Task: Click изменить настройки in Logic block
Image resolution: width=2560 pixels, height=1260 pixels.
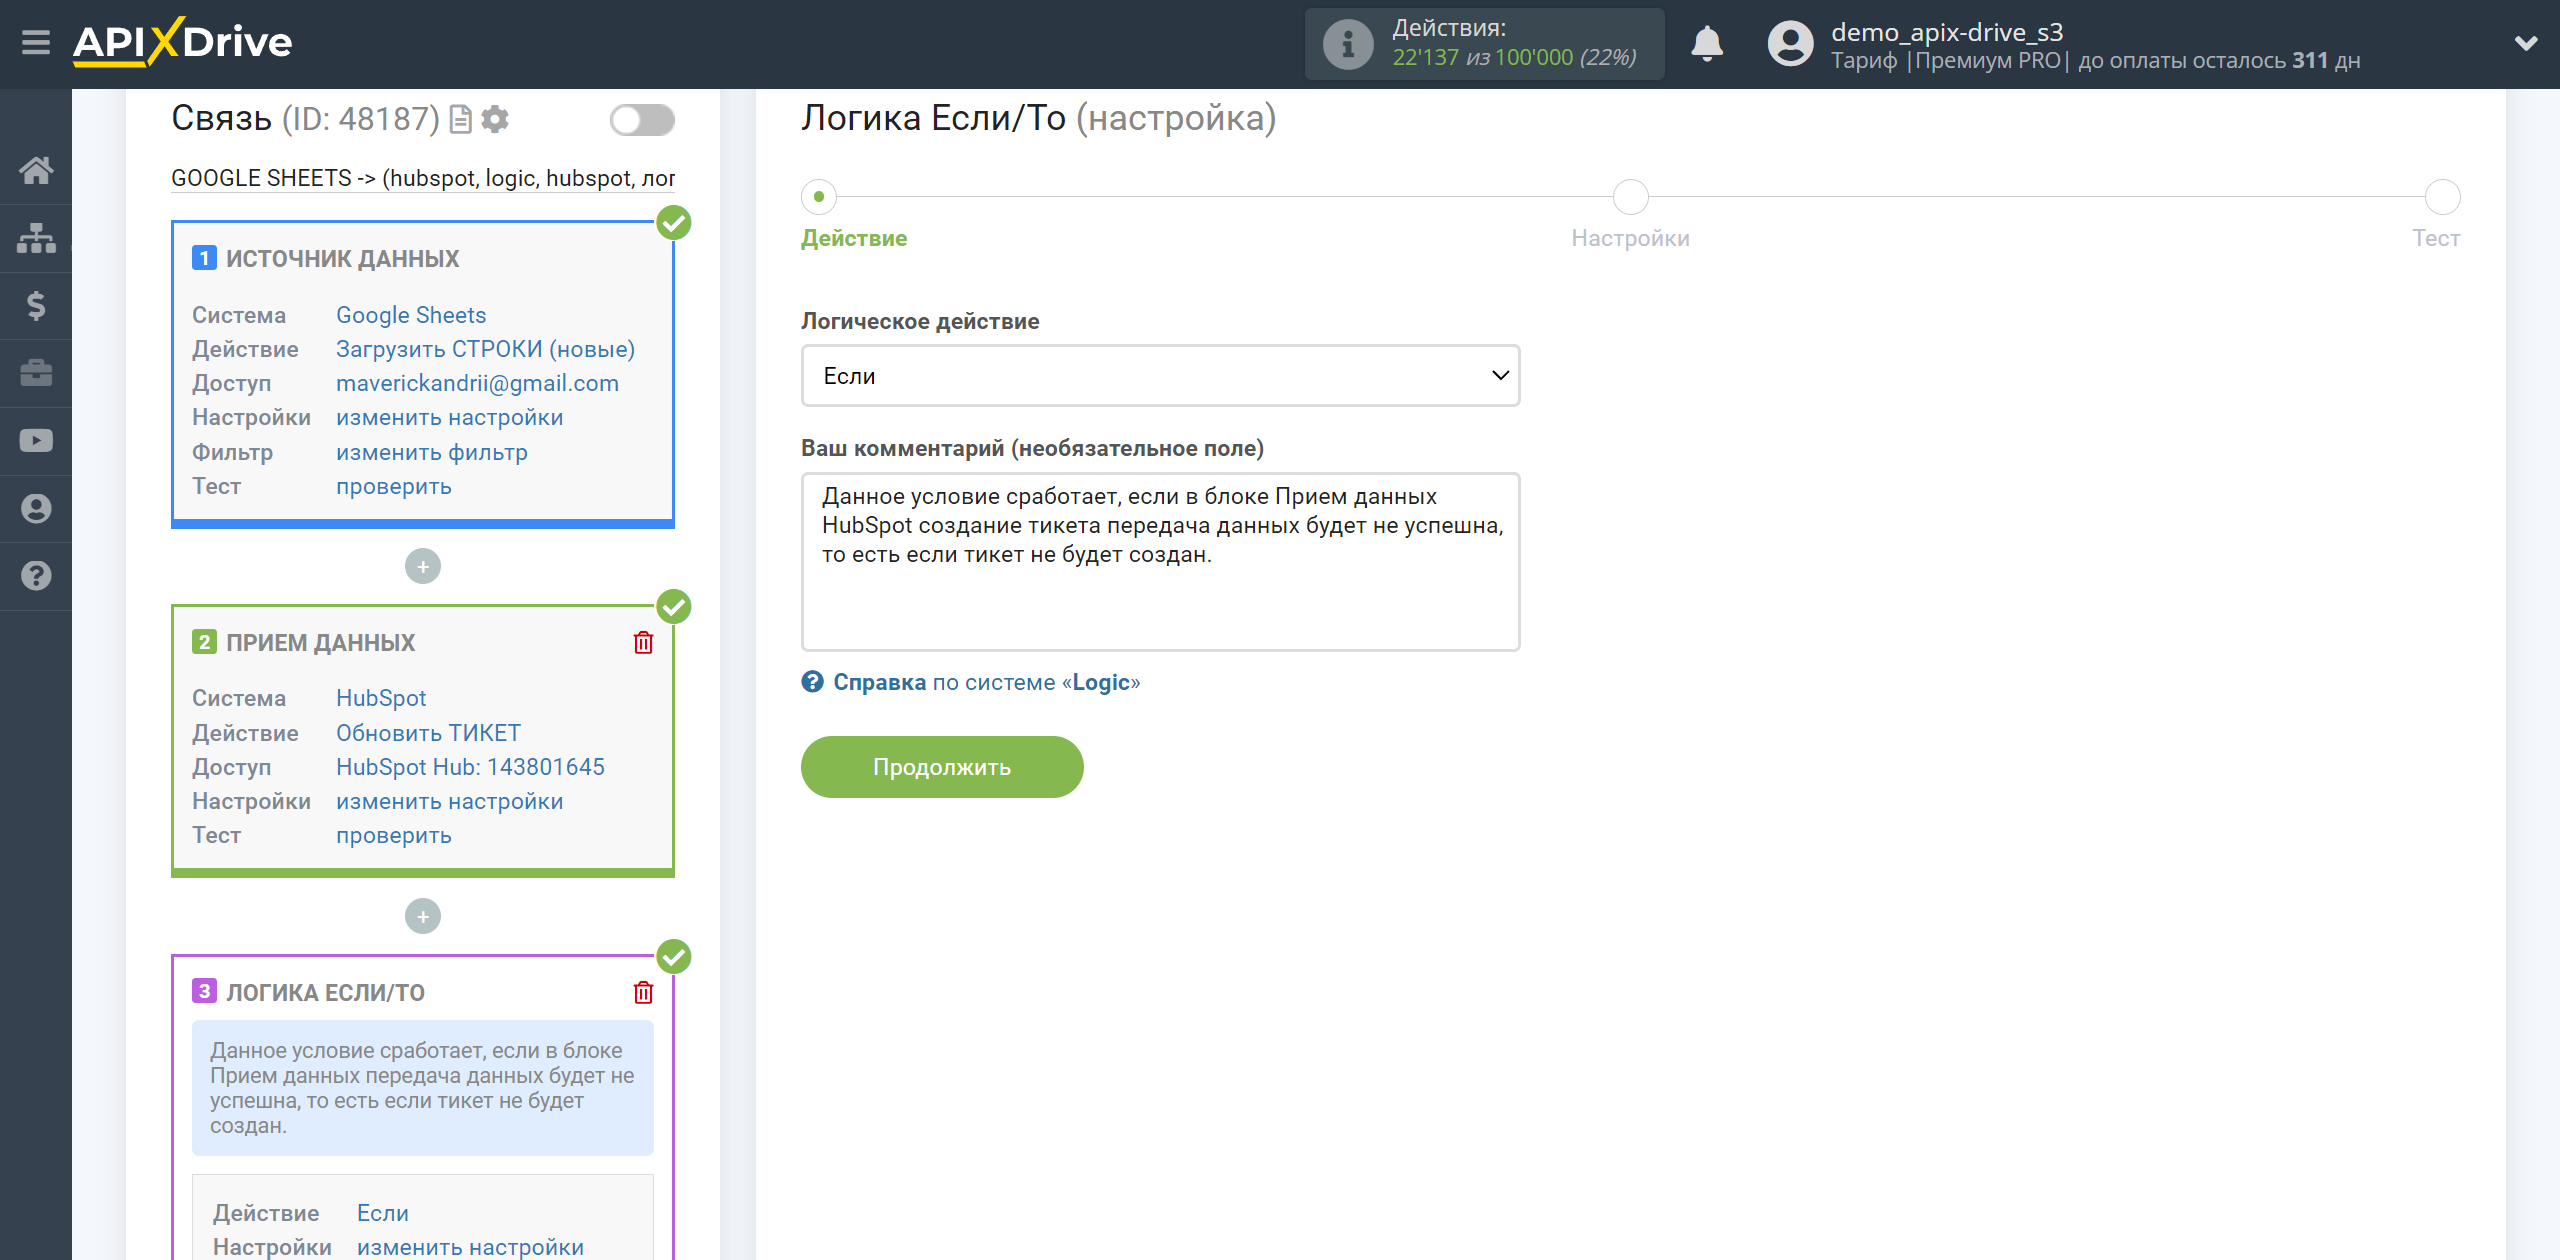Action: [x=470, y=1247]
